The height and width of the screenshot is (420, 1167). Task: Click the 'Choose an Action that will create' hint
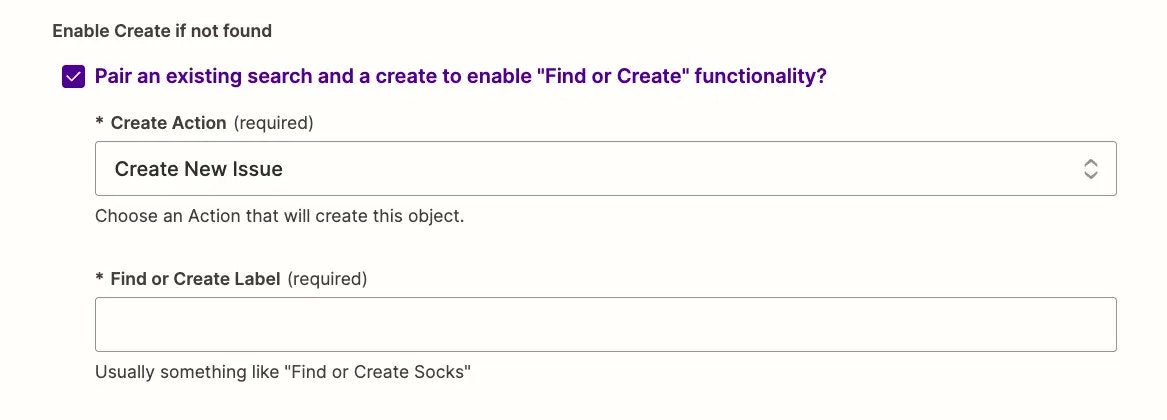pyautogui.click(x=280, y=217)
